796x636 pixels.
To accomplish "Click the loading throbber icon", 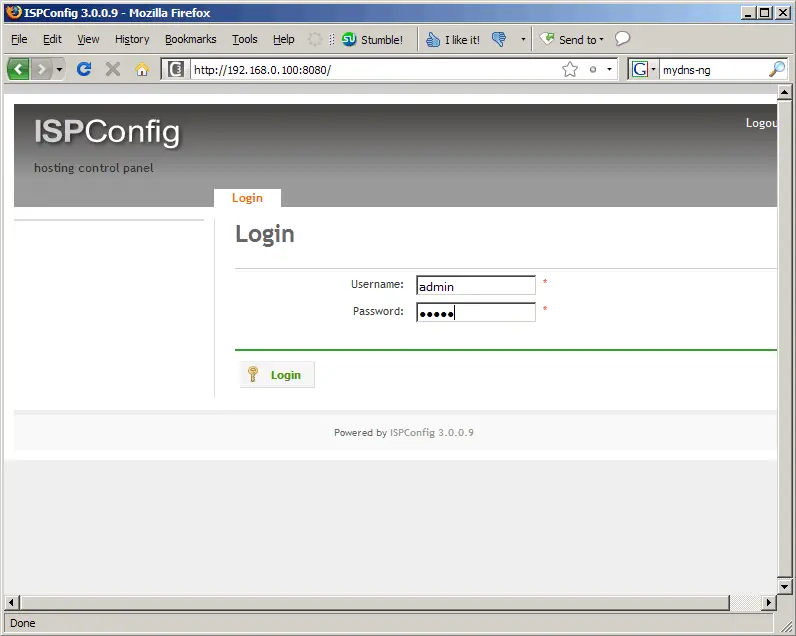I will (x=315, y=39).
